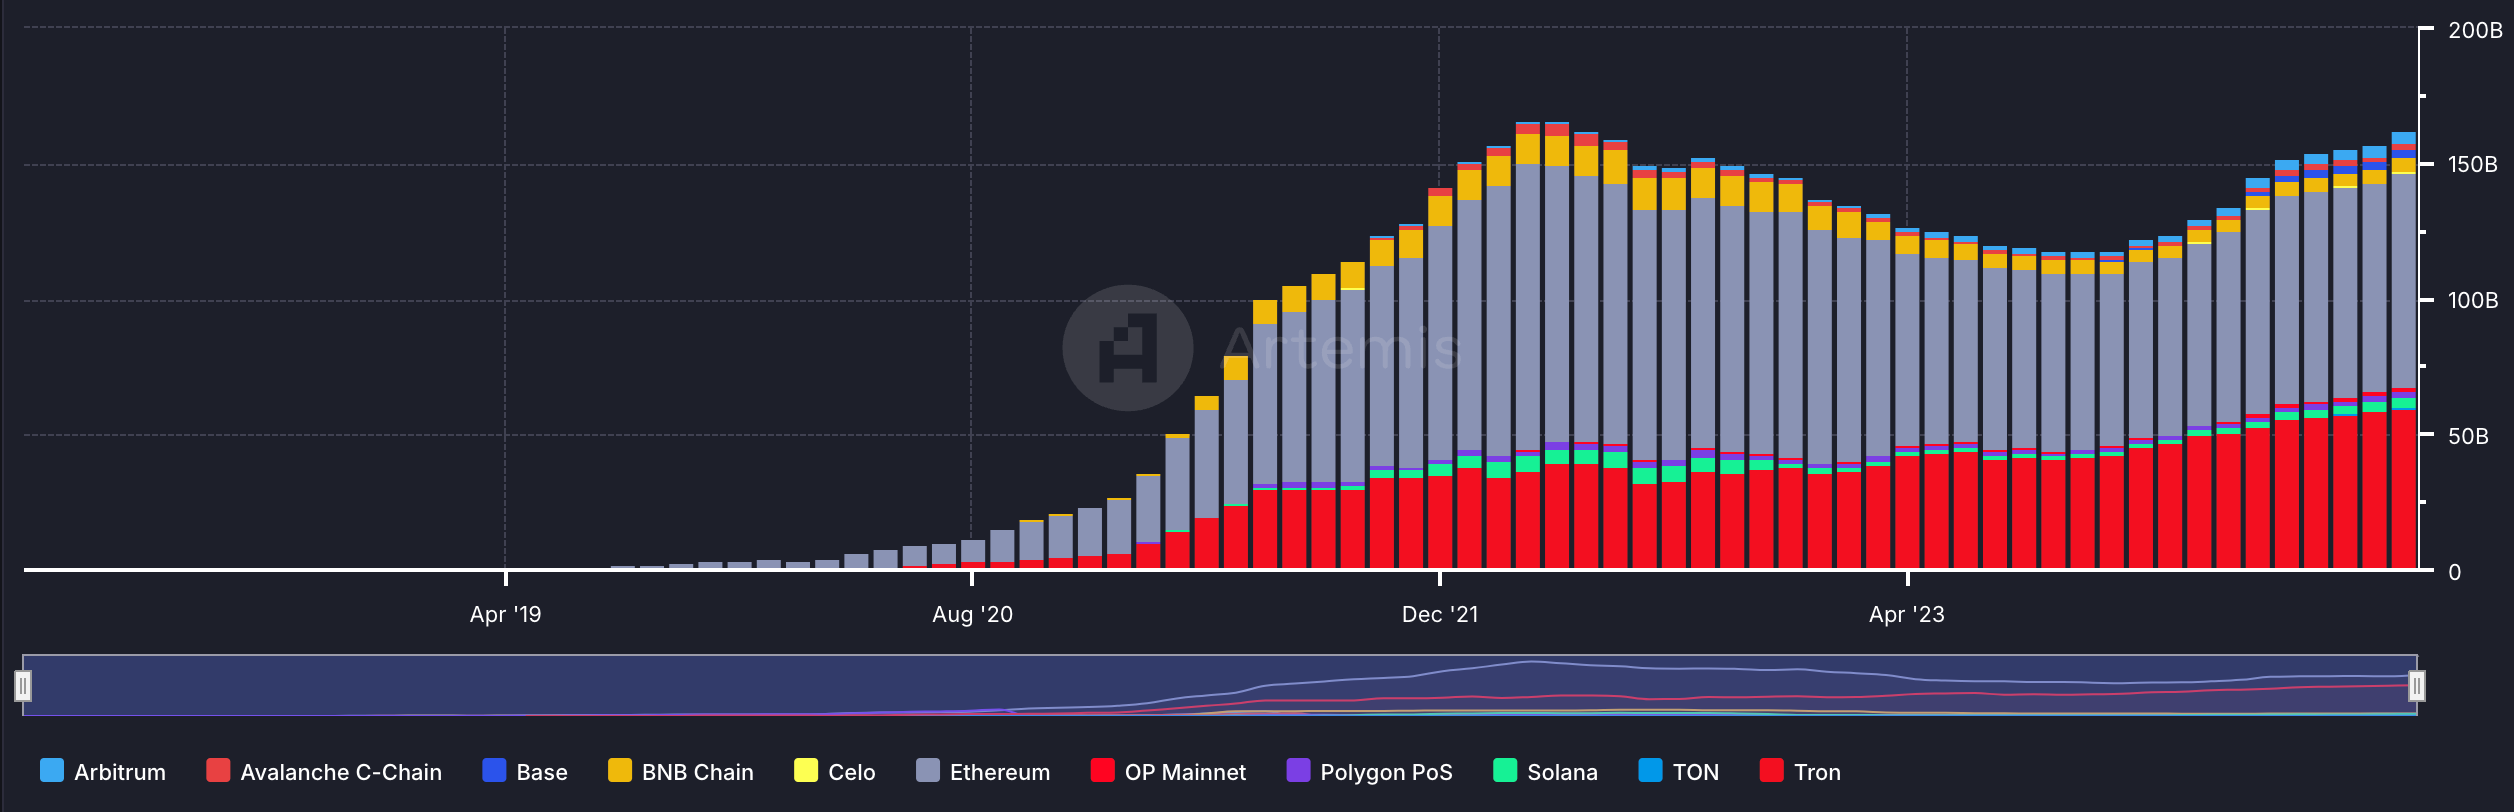Toggle the Polygon PoS legend swatch
The image size is (2514, 812).
(1298, 770)
